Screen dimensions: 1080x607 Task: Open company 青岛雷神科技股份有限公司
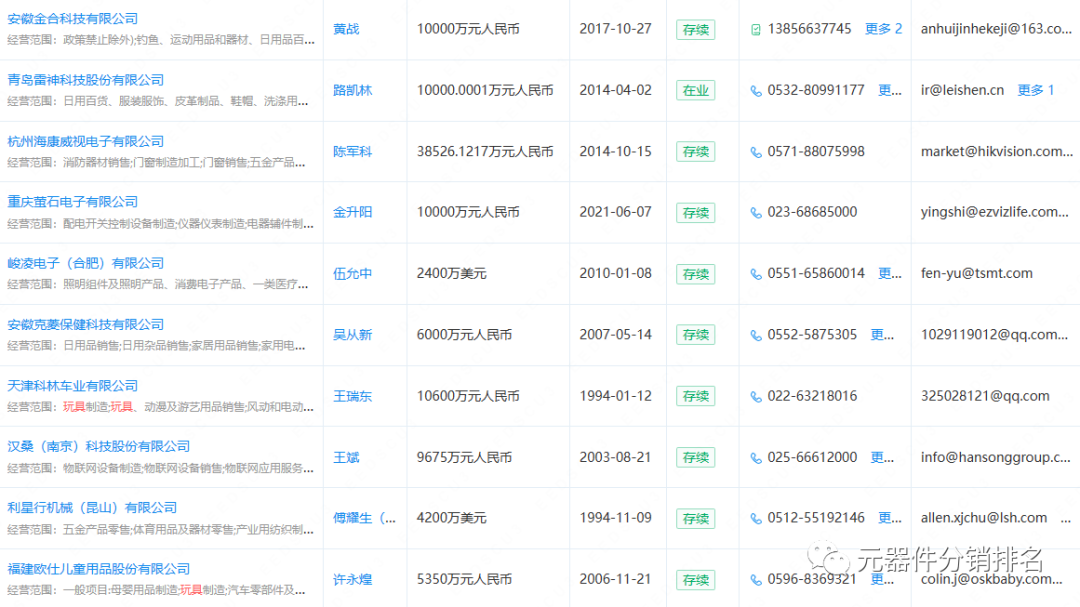click(x=85, y=80)
